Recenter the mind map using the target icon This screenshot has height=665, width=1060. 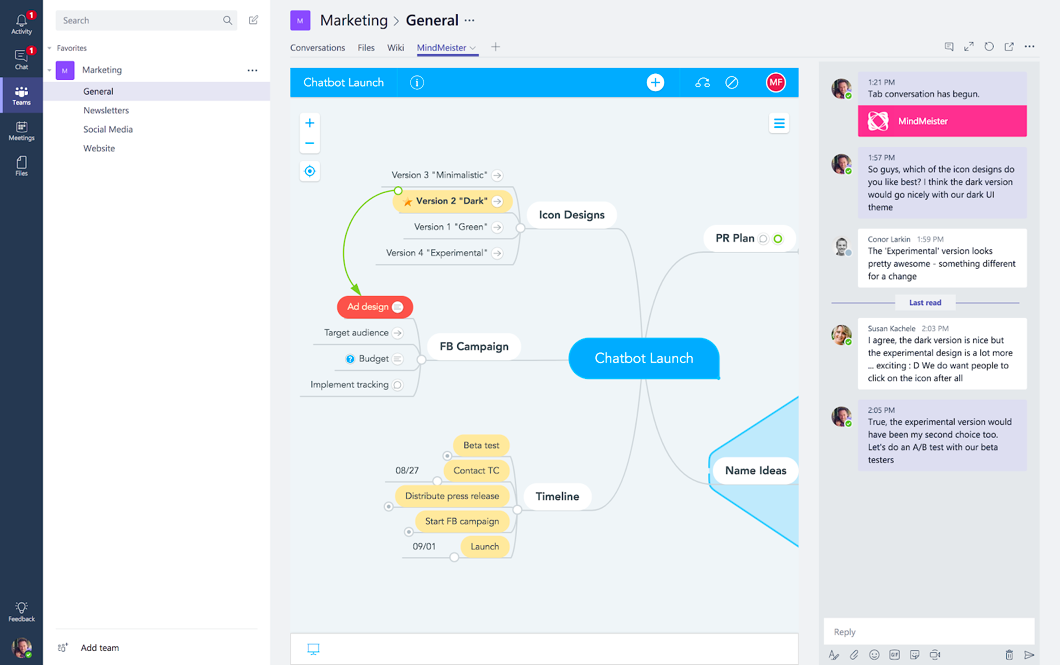[x=310, y=170]
